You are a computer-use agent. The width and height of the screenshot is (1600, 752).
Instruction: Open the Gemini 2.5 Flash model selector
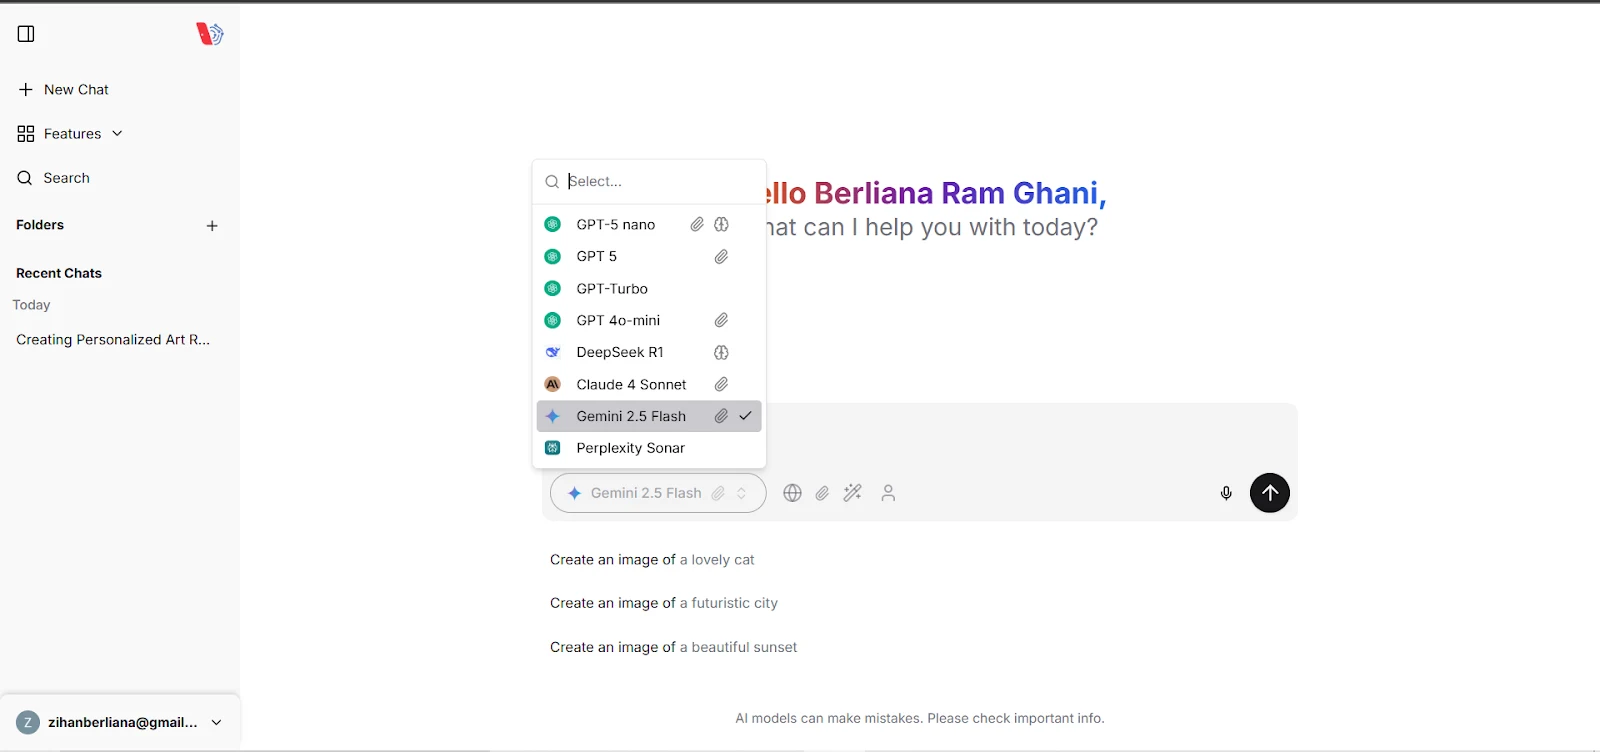coord(658,493)
